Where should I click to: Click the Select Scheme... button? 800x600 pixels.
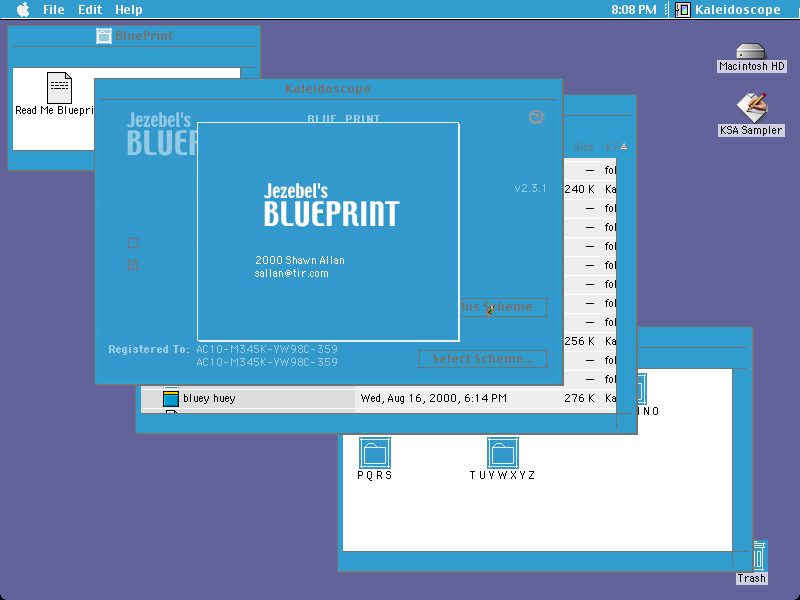(483, 359)
